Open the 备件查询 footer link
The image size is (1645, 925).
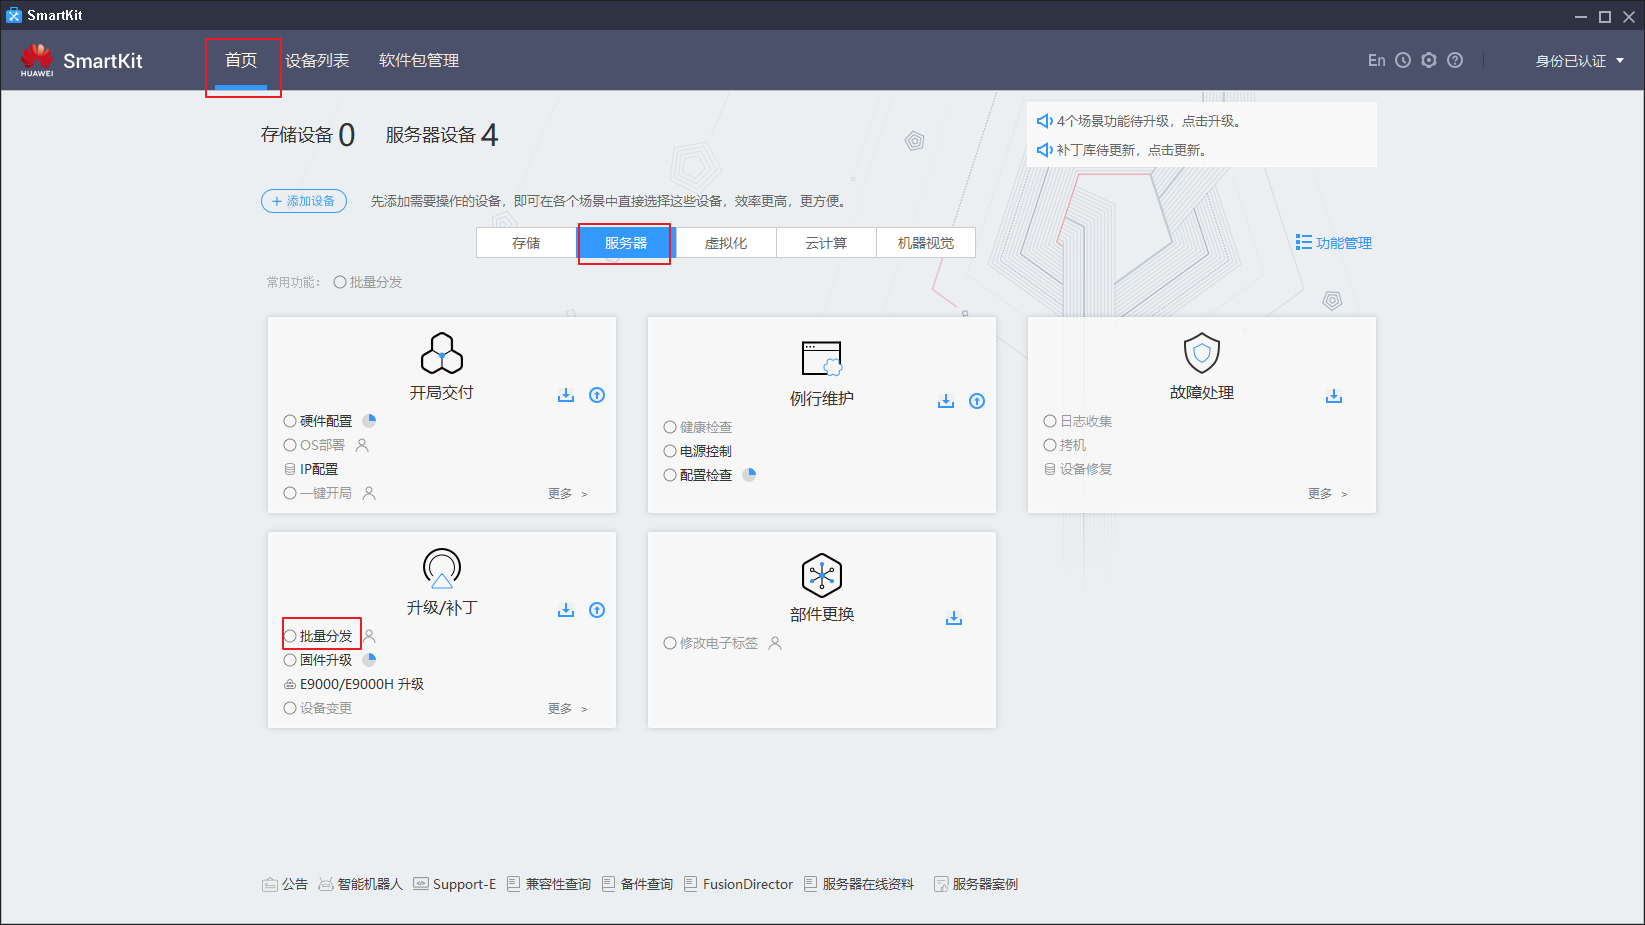click(637, 884)
